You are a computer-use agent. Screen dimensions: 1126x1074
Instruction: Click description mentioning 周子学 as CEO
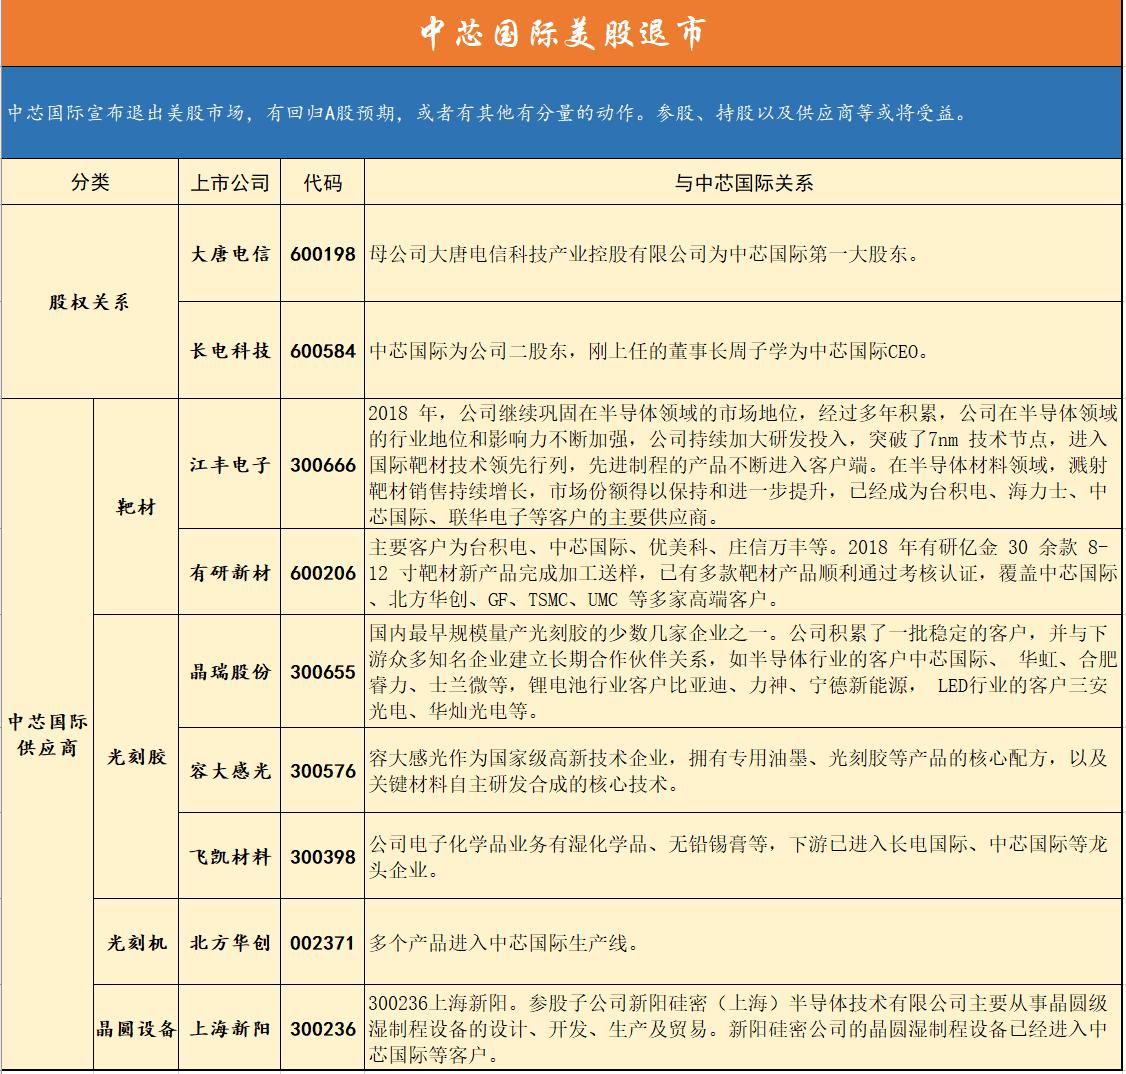click(x=649, y=350)
